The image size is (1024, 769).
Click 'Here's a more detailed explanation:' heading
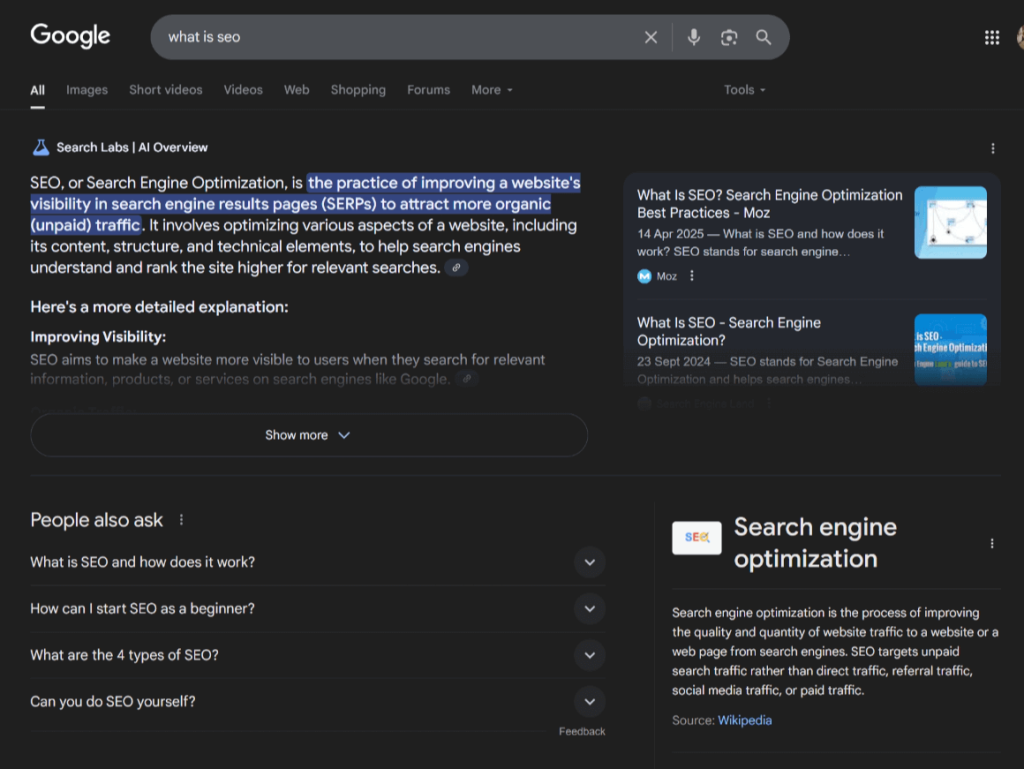point(159,307)
